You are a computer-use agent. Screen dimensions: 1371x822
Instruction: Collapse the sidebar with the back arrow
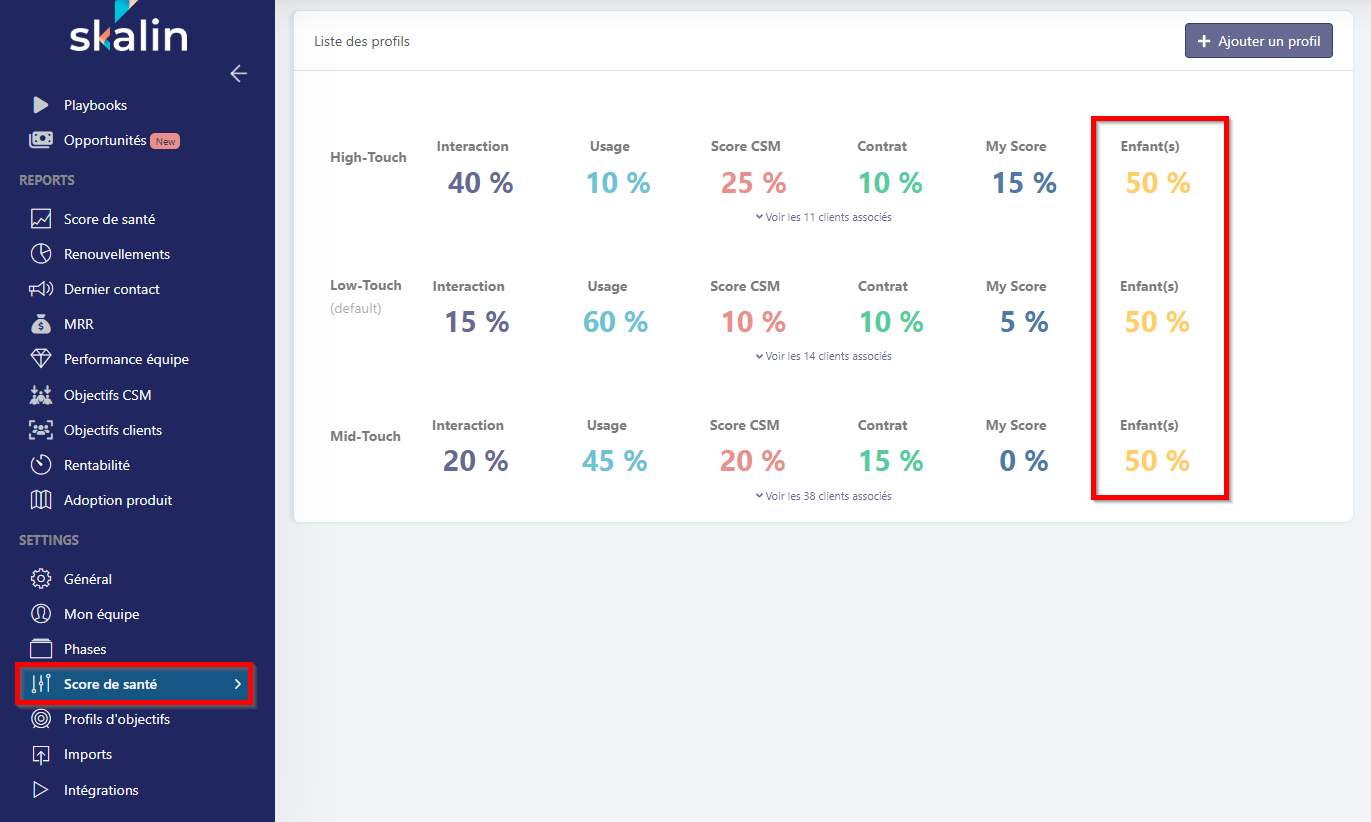[x=238, y=73]
